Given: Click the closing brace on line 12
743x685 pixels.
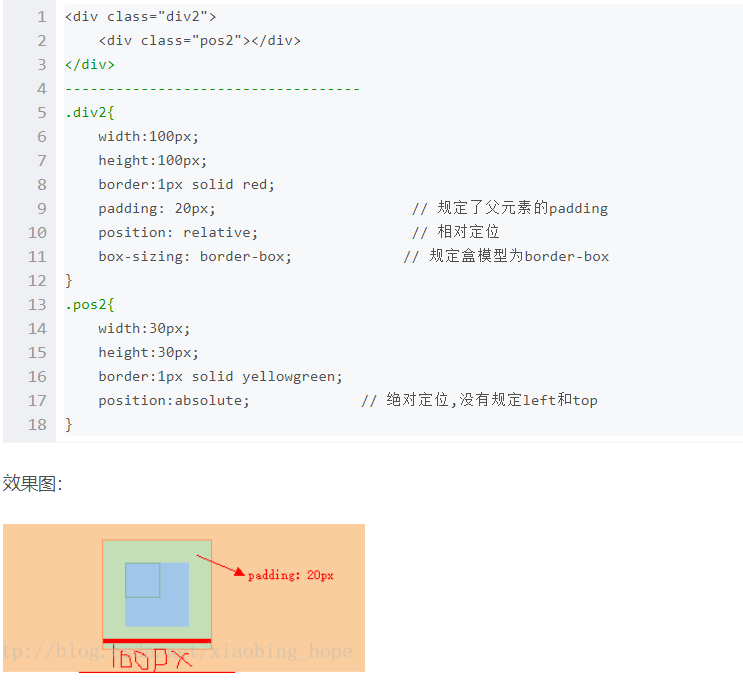Looking at the screenshot, I should point(69,281).
